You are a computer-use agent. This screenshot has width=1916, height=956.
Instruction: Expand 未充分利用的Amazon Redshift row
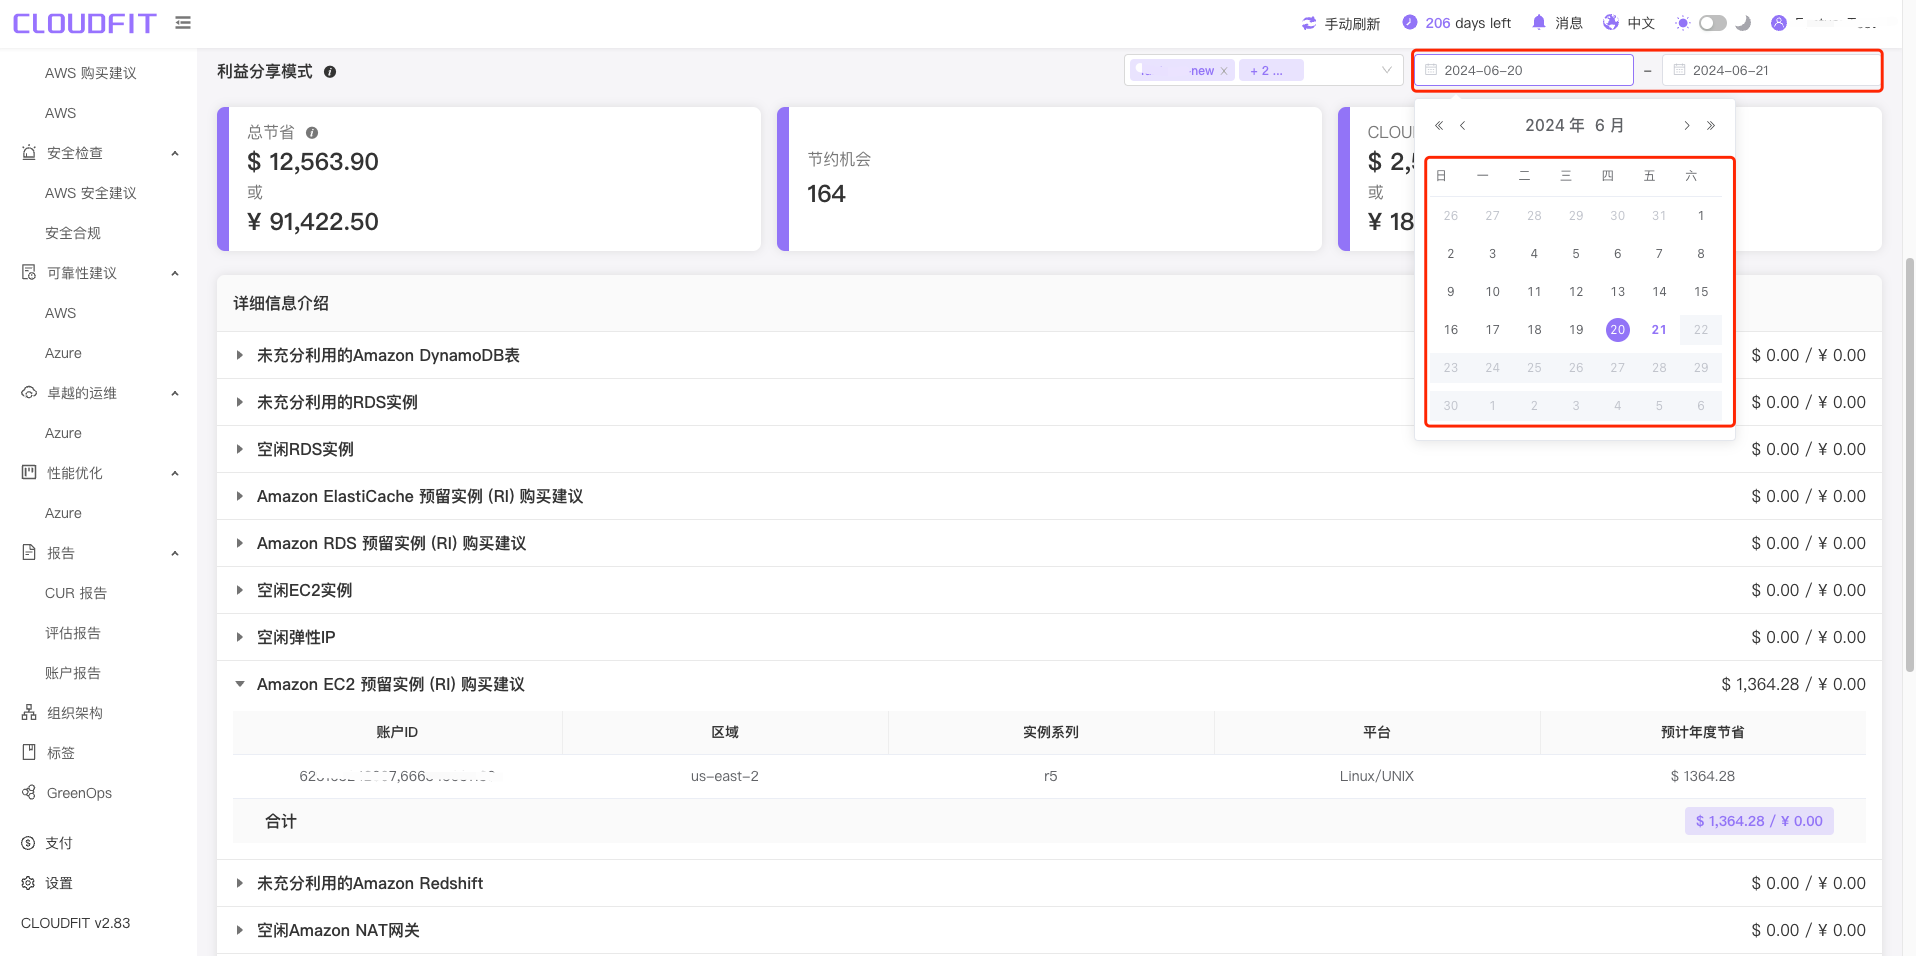coord(240,883)
